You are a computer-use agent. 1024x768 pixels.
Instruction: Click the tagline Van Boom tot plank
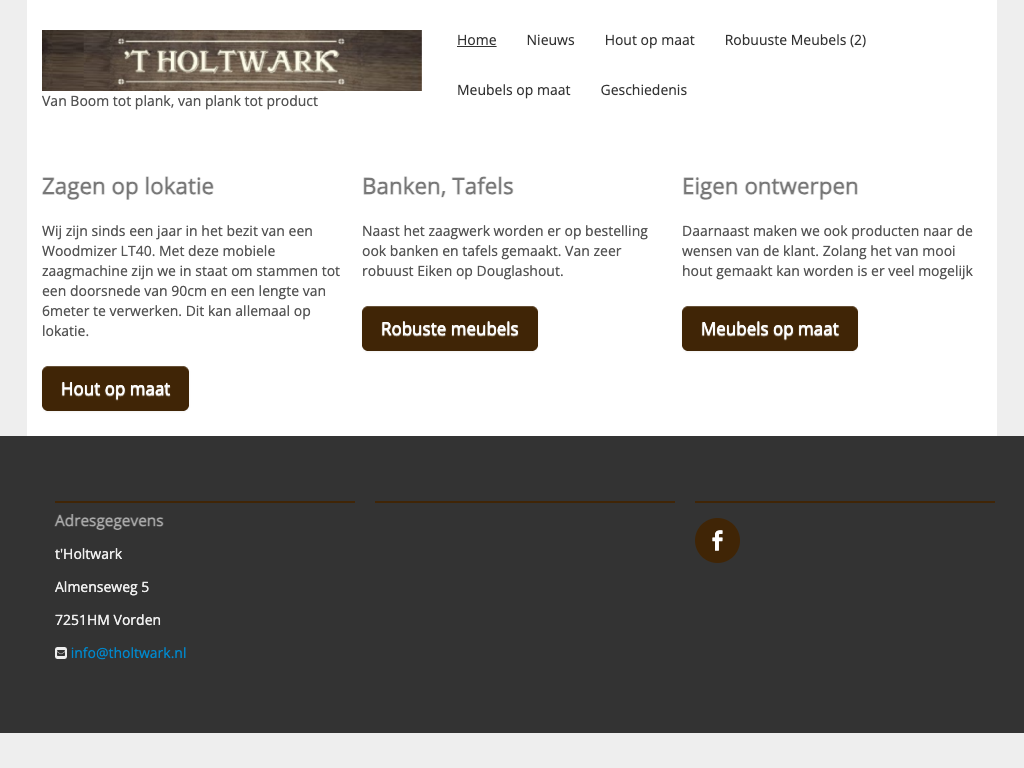[x=180, y=101]
